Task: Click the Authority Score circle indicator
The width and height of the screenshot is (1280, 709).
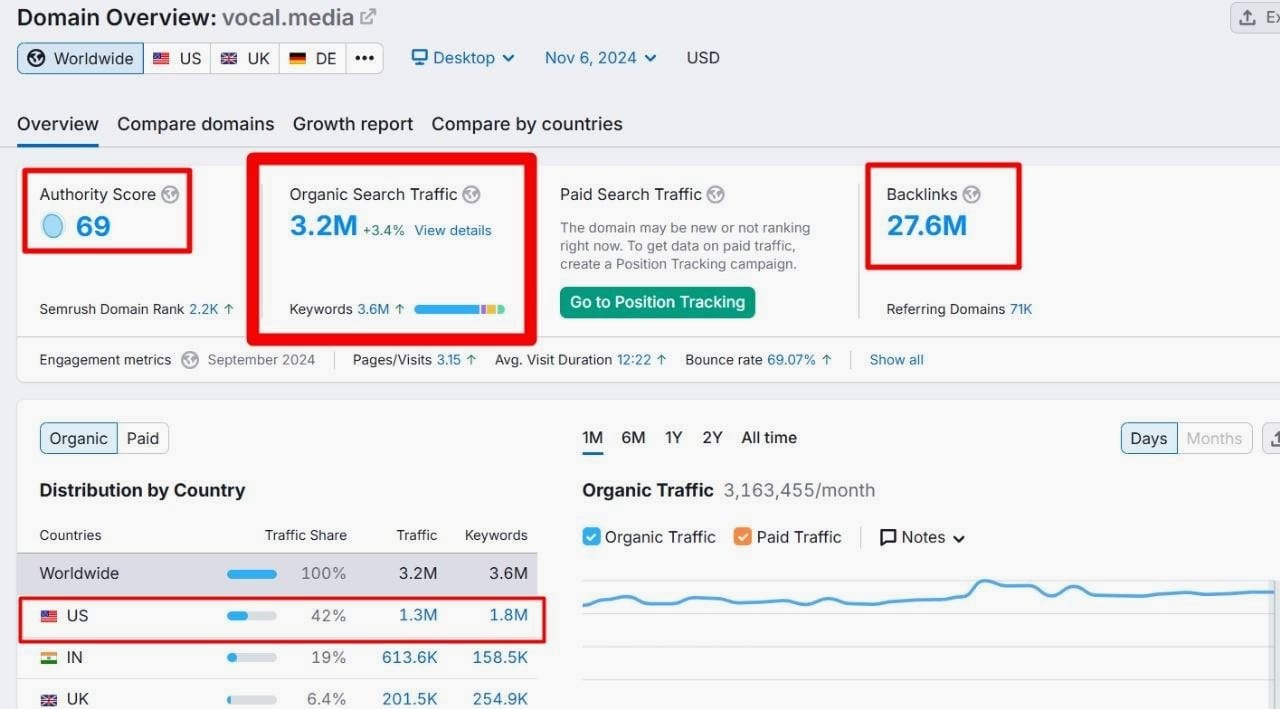Action: pos(53,226)
